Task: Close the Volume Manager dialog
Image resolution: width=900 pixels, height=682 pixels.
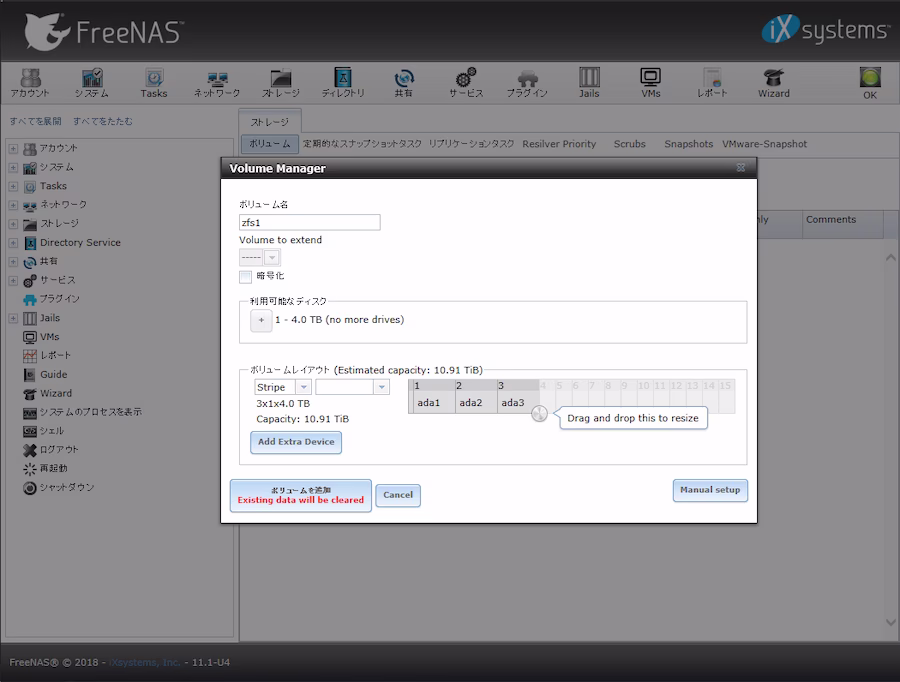Action: point(741,168)
